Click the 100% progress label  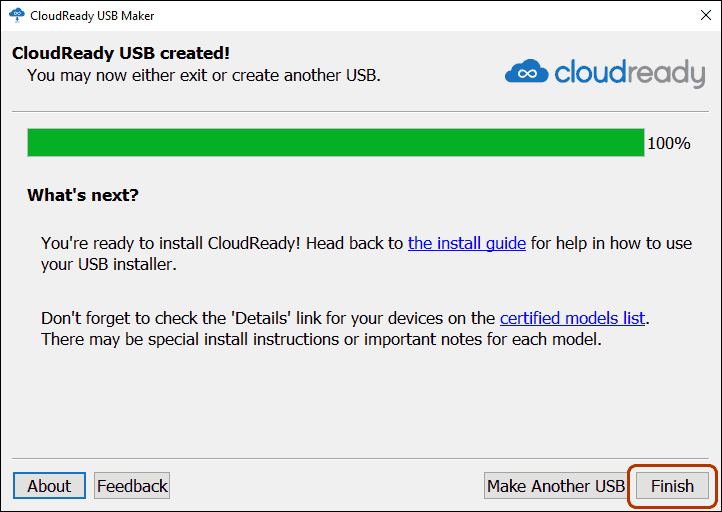(669, 143)
